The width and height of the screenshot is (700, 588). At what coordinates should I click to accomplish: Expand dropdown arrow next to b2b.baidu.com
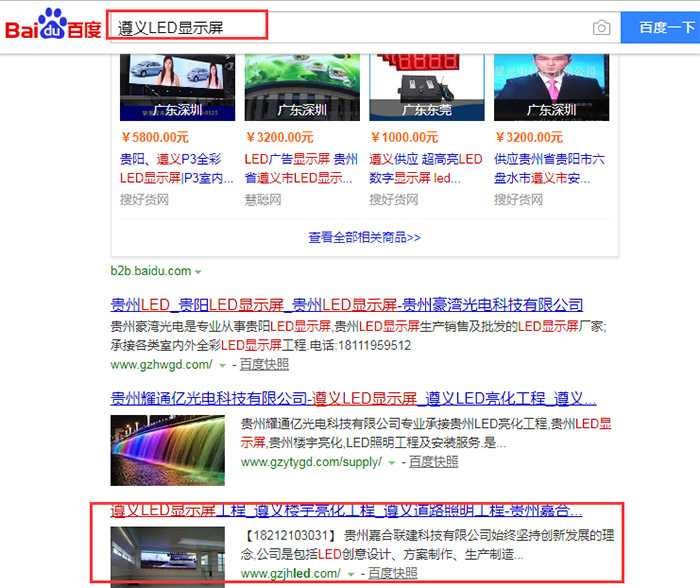(198, 272)
